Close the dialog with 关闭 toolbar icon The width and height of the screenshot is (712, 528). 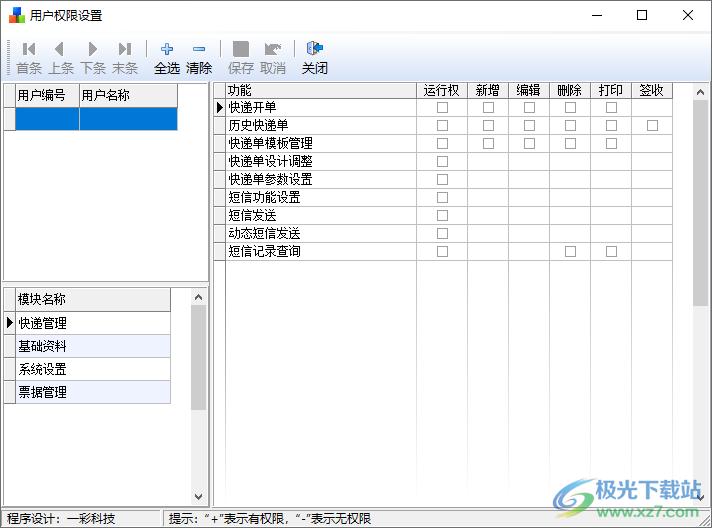tap(315, 49)
